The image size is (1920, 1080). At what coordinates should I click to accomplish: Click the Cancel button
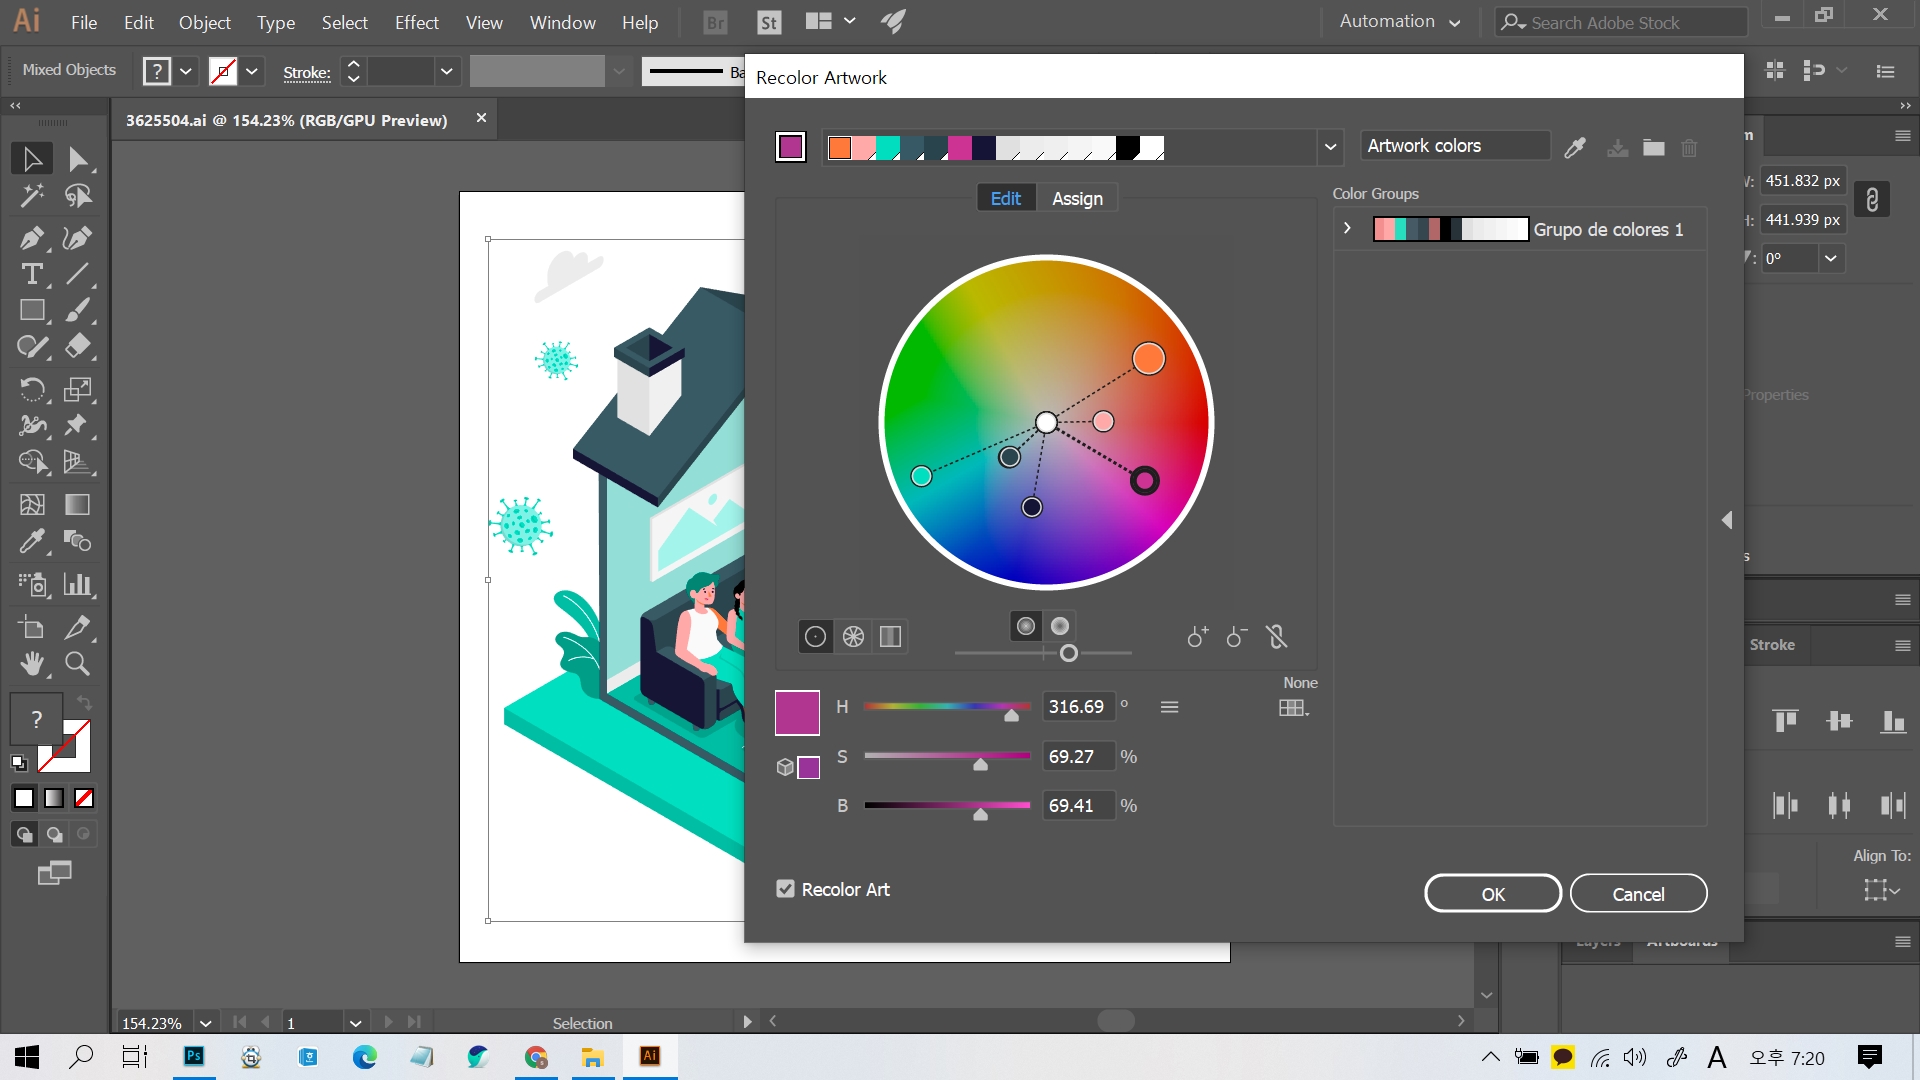click(x=1638, y=894)
